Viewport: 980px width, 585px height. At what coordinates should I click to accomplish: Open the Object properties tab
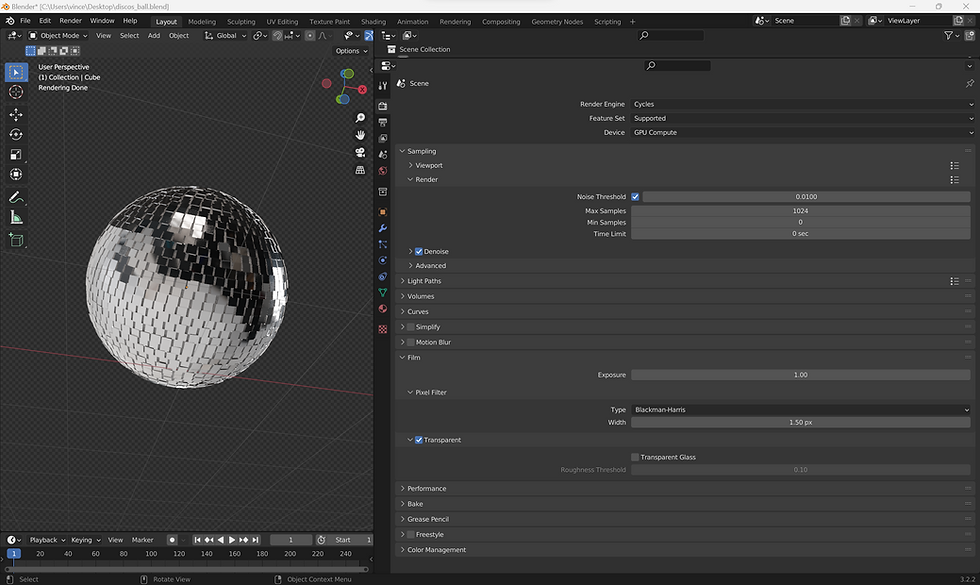coord(382,212)
